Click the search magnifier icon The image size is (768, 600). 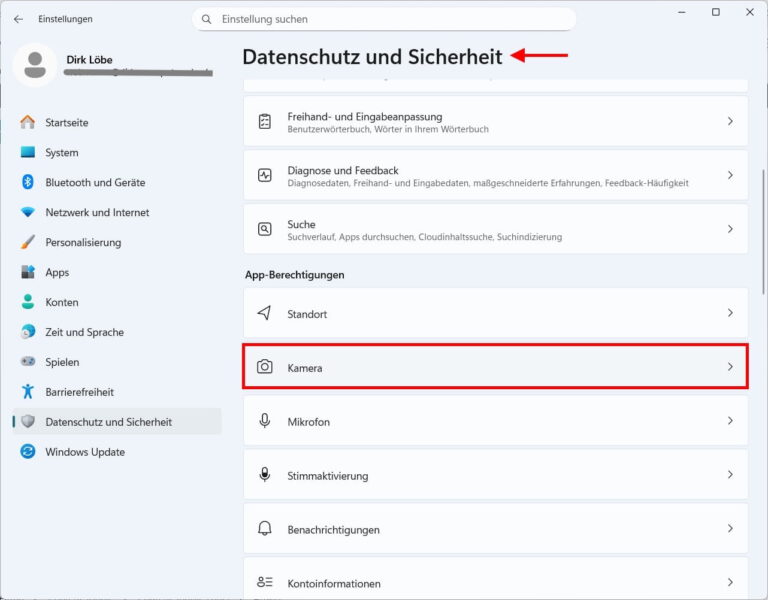[x=207, y=19]
